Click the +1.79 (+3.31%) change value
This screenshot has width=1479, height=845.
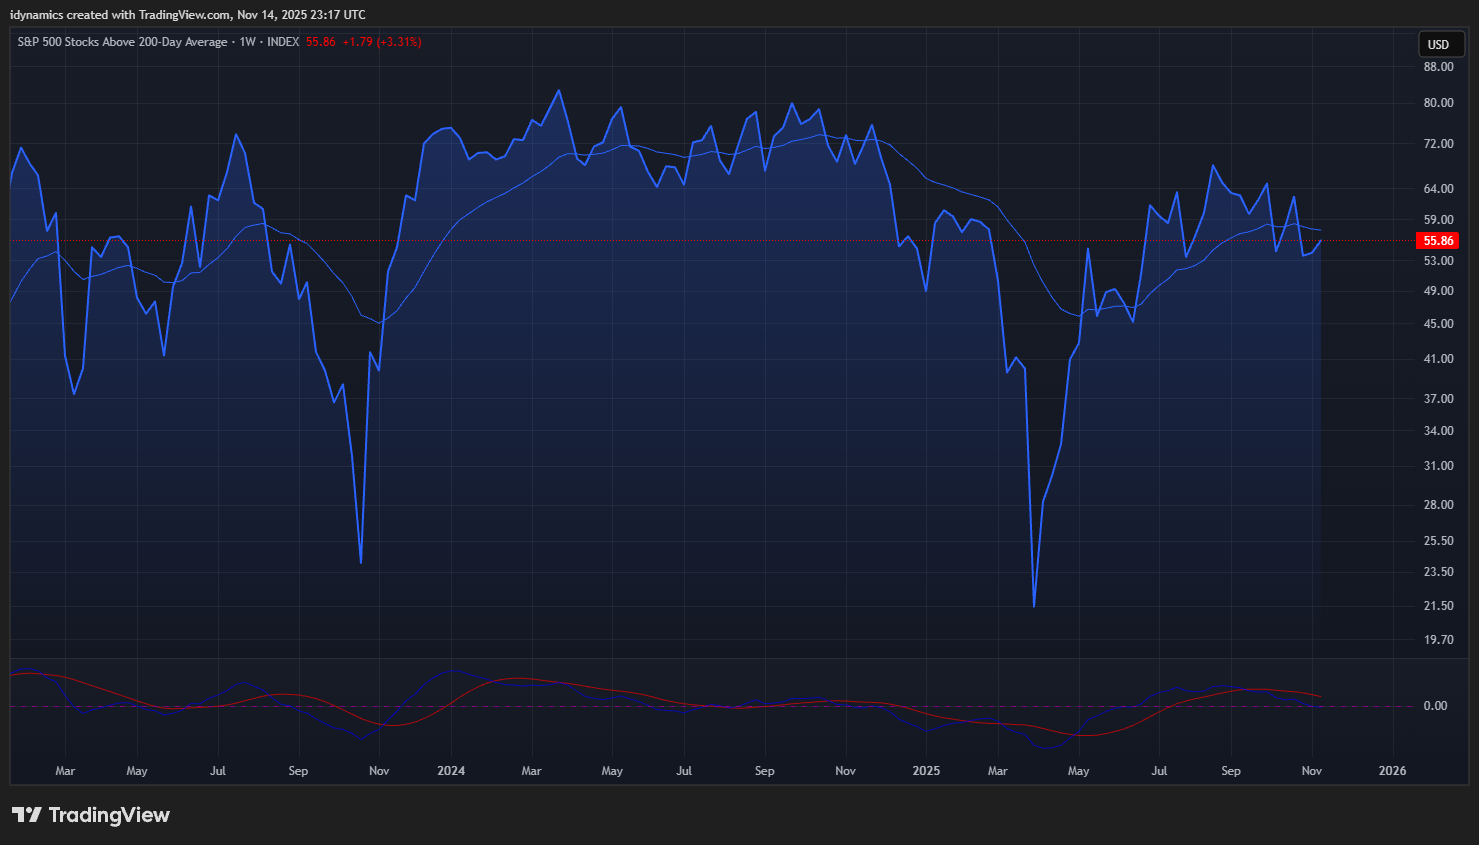[382, 42]
